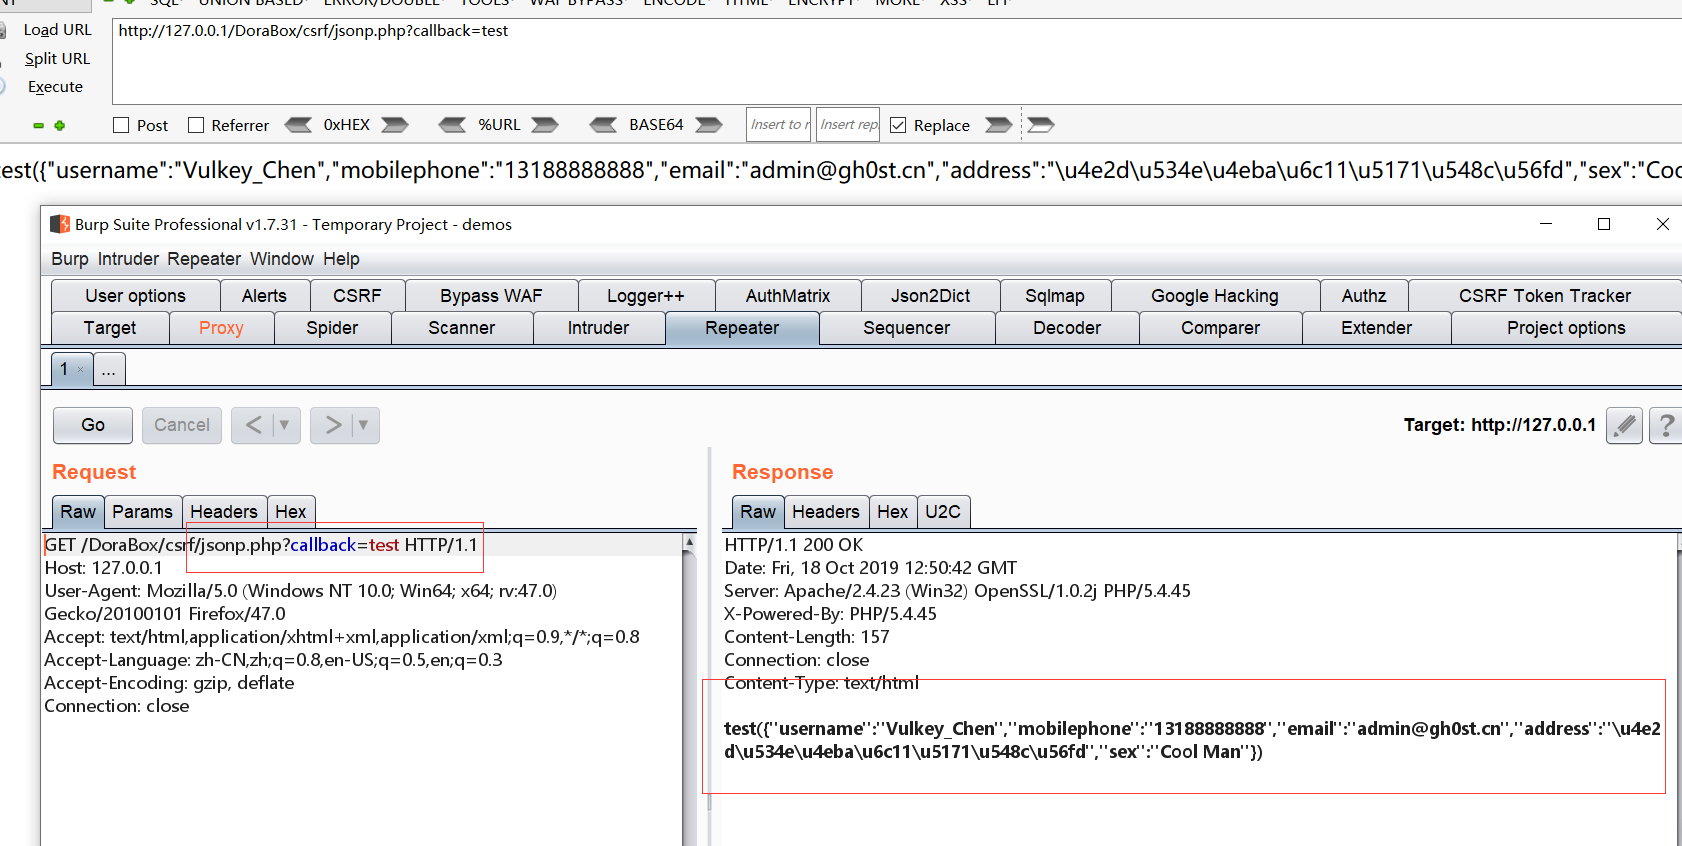The width and height of the screenshot is (1682, 846).
Task: Switch to the Spider tab
Action: (332, 328)
